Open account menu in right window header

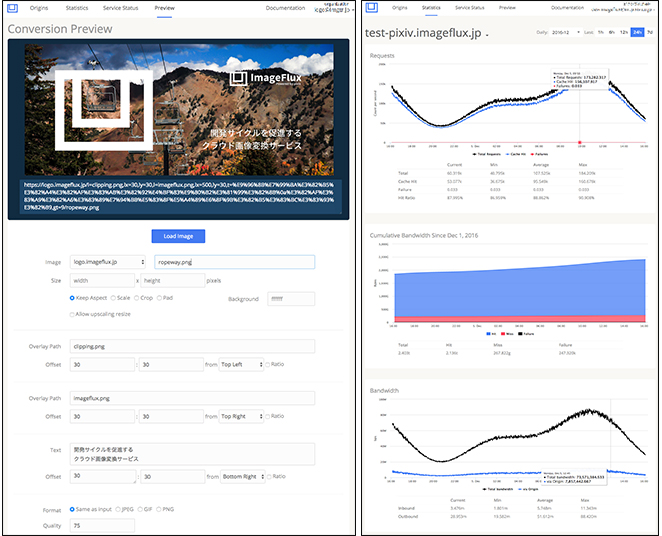point(623,7)
